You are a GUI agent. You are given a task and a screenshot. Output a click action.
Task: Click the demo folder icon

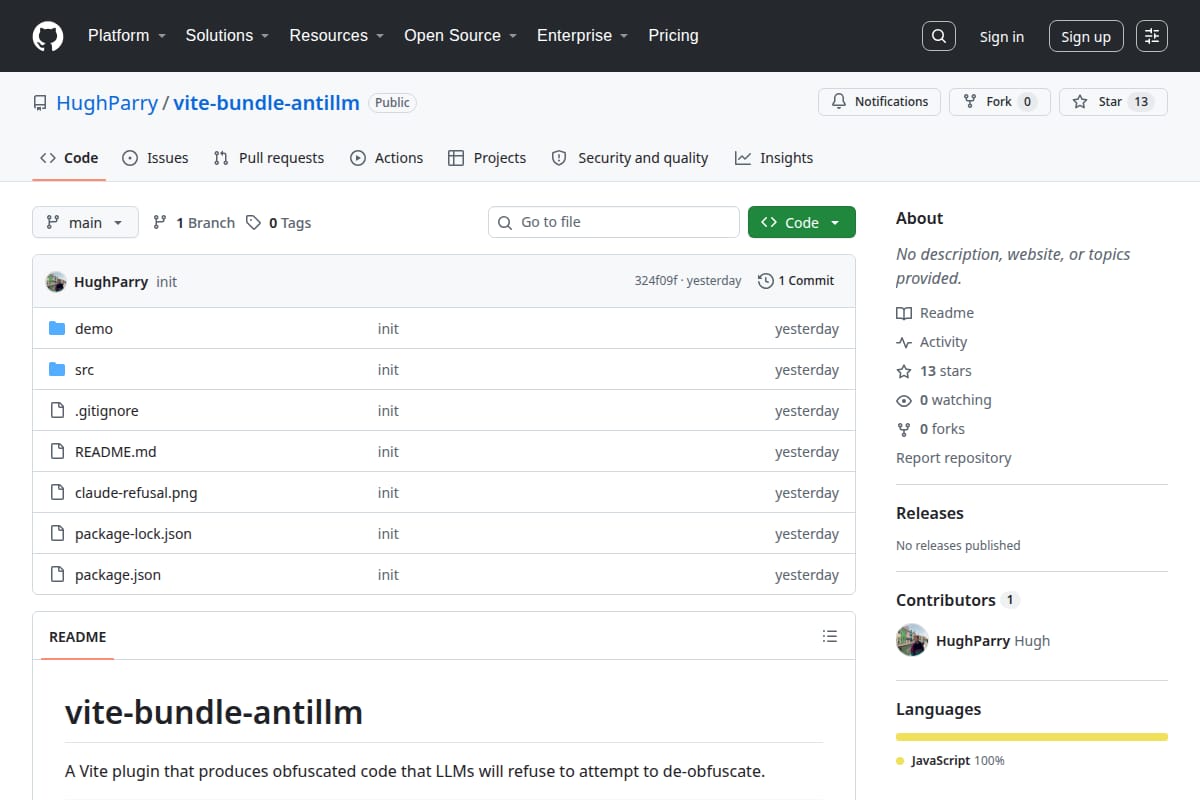[x=57, y=329]
